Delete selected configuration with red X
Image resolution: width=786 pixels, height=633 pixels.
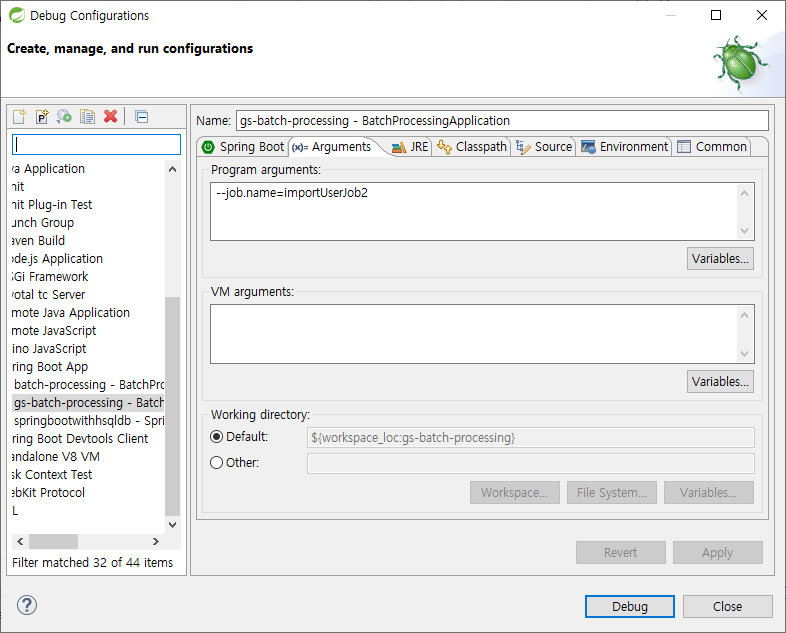tap(110, 116)
